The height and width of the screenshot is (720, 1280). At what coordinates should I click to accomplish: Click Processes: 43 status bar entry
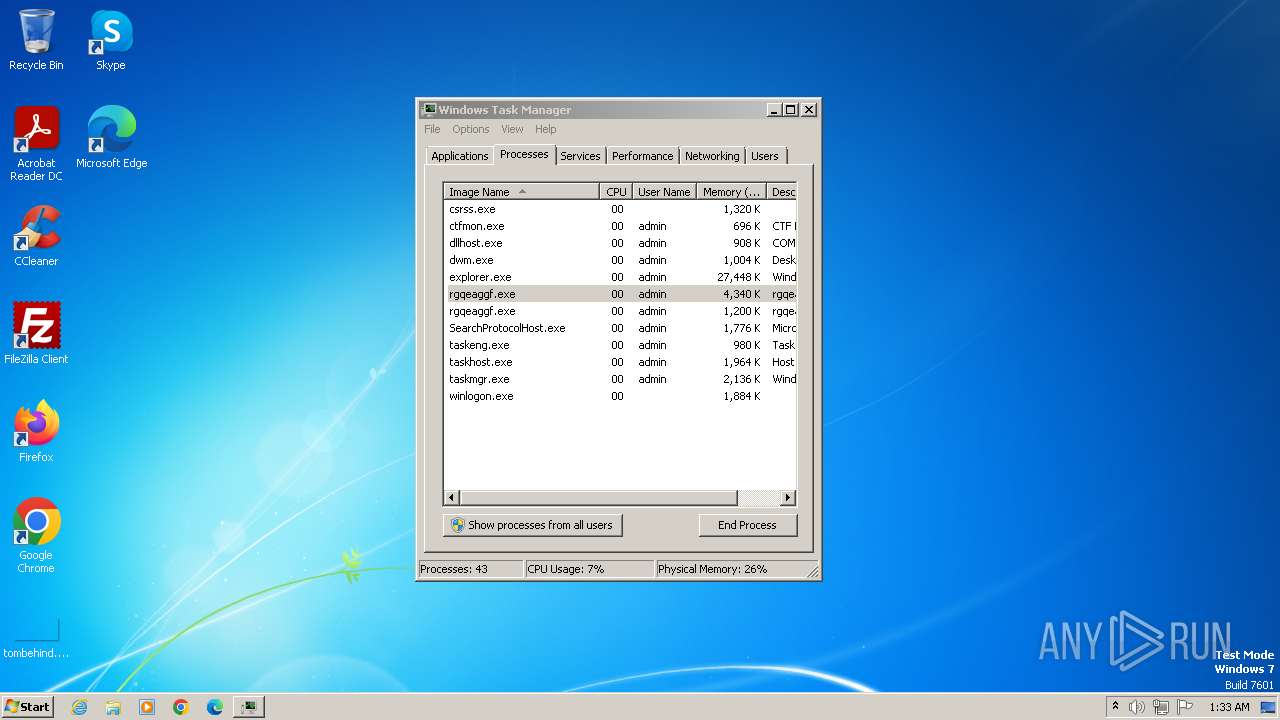(x=470, y=569)
